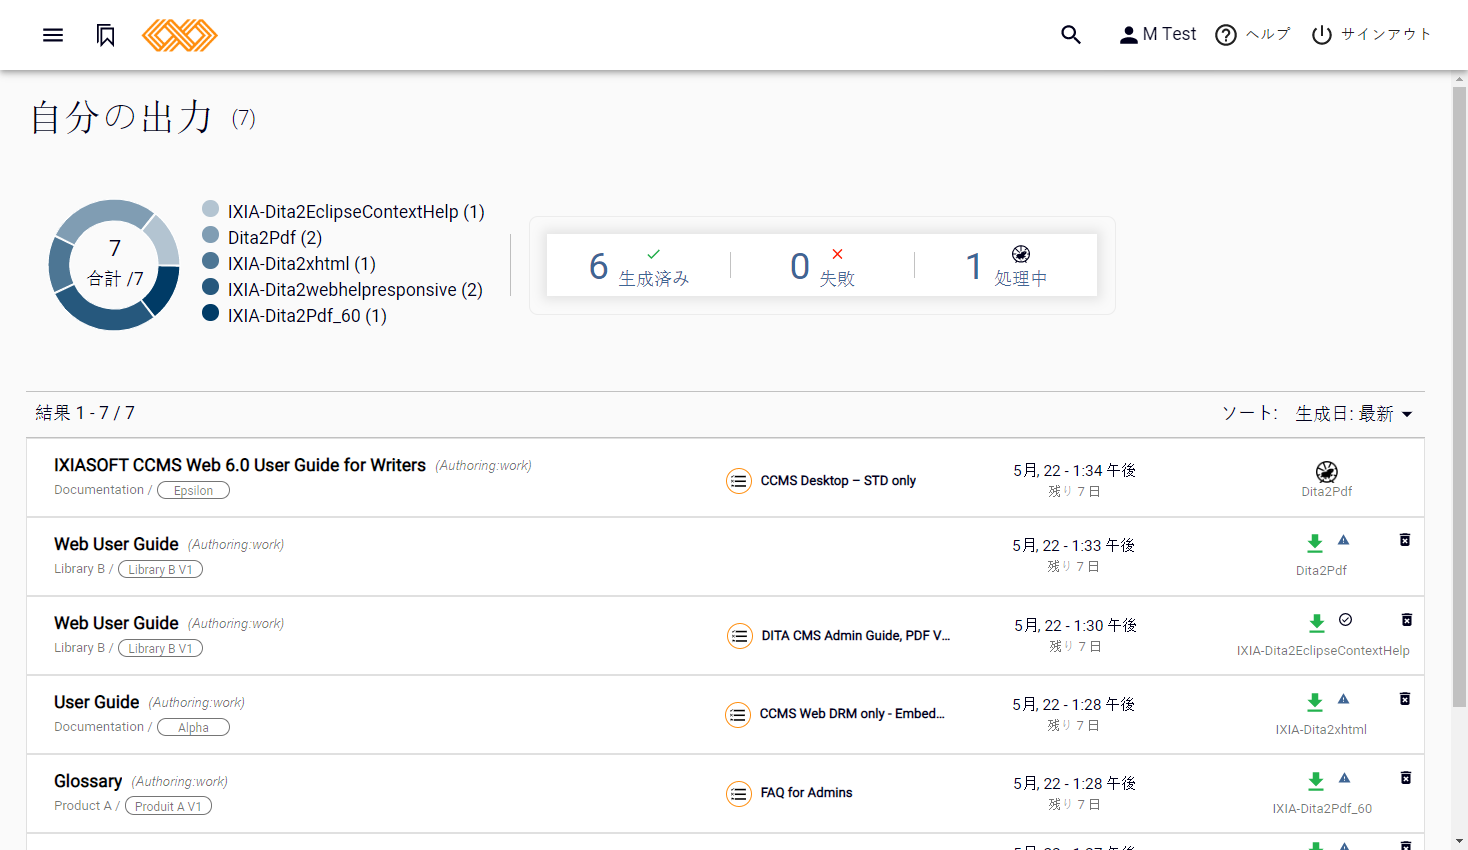Viewport: 1468px width, 850px height.
Task: Download the Glossary IXIA-Dita2Pdf_60 output
Action: coord(1316,781)
